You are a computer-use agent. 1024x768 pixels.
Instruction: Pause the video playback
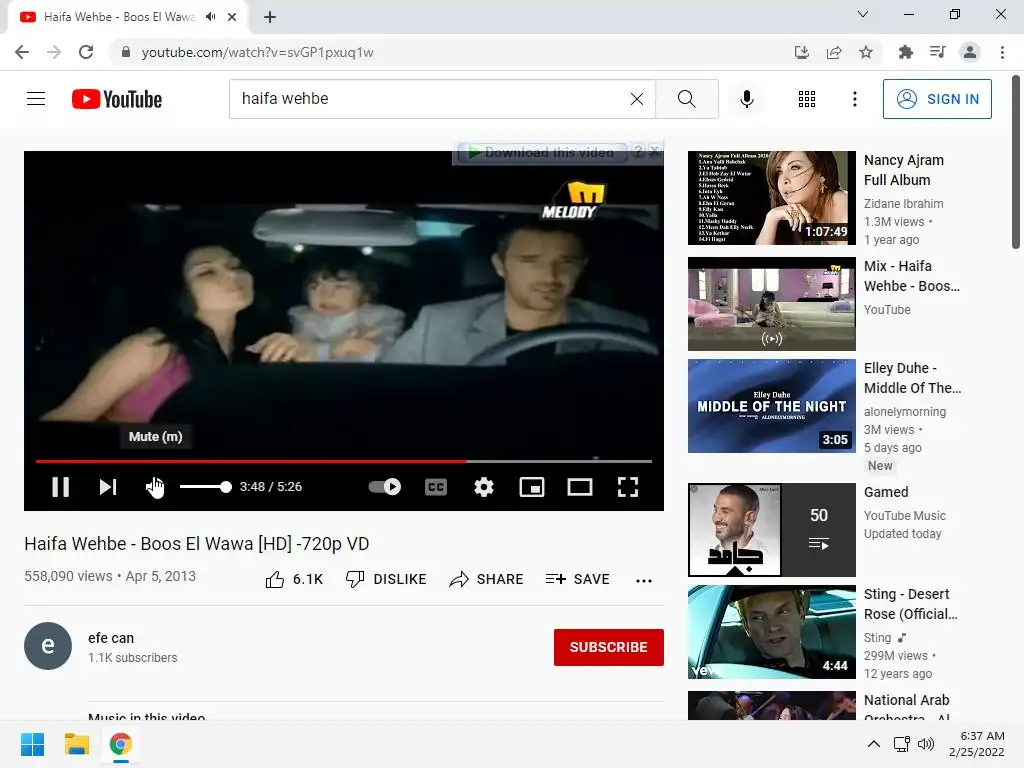coord(60,487)
